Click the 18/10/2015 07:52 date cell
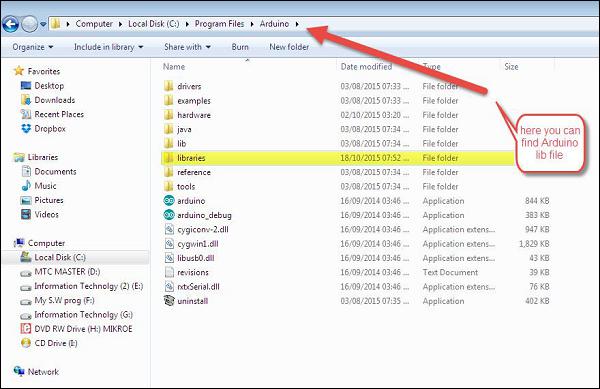Viewport: 600px width, 389px height. (x=375, y=158)
